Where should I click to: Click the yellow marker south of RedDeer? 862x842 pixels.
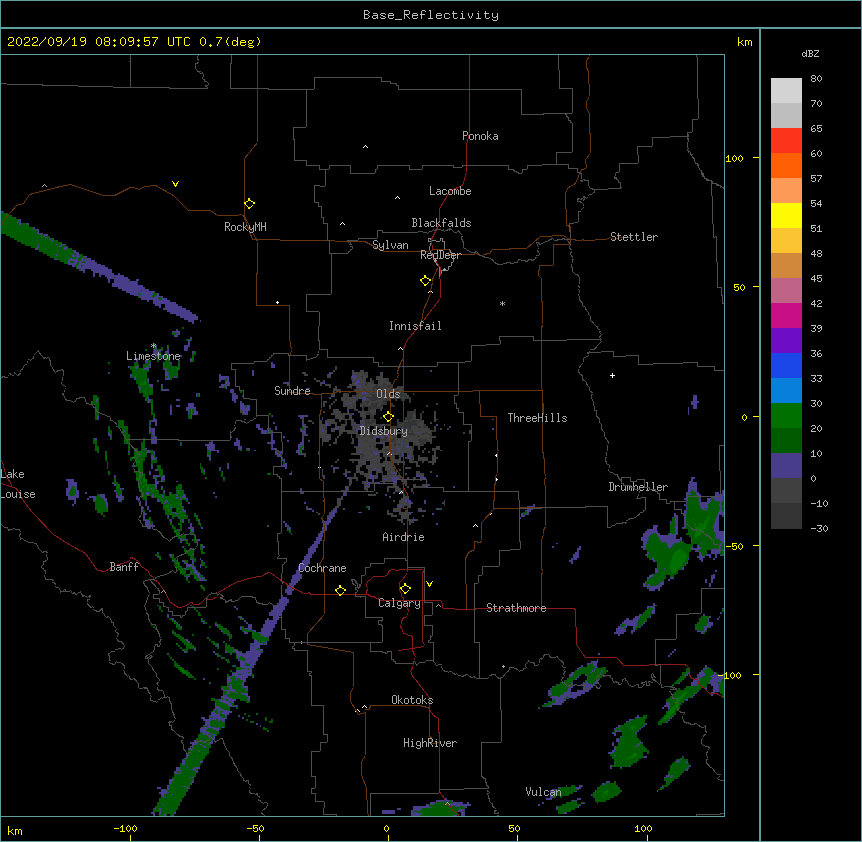tap(426, 281)
